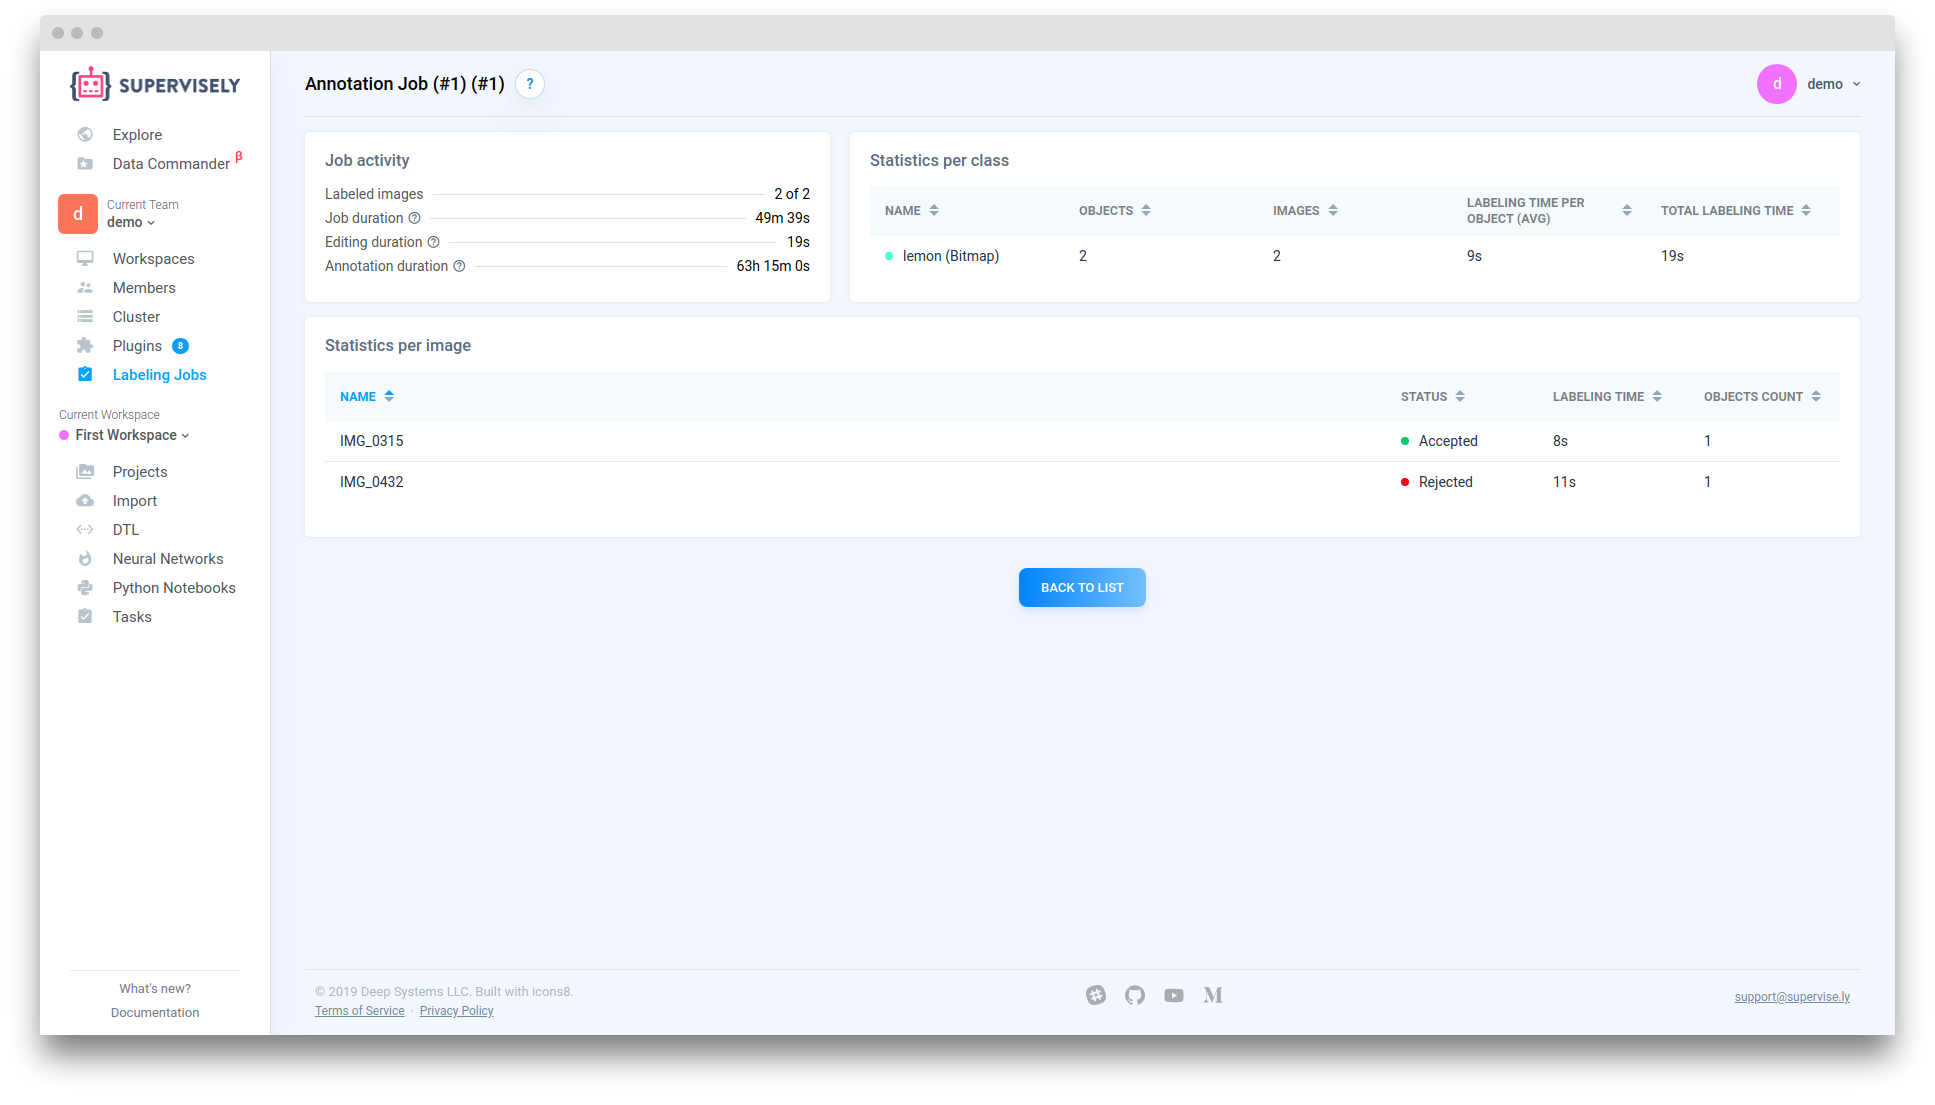
Task: Open the Terms of Service link
Action: click(x=359, y=1011)
